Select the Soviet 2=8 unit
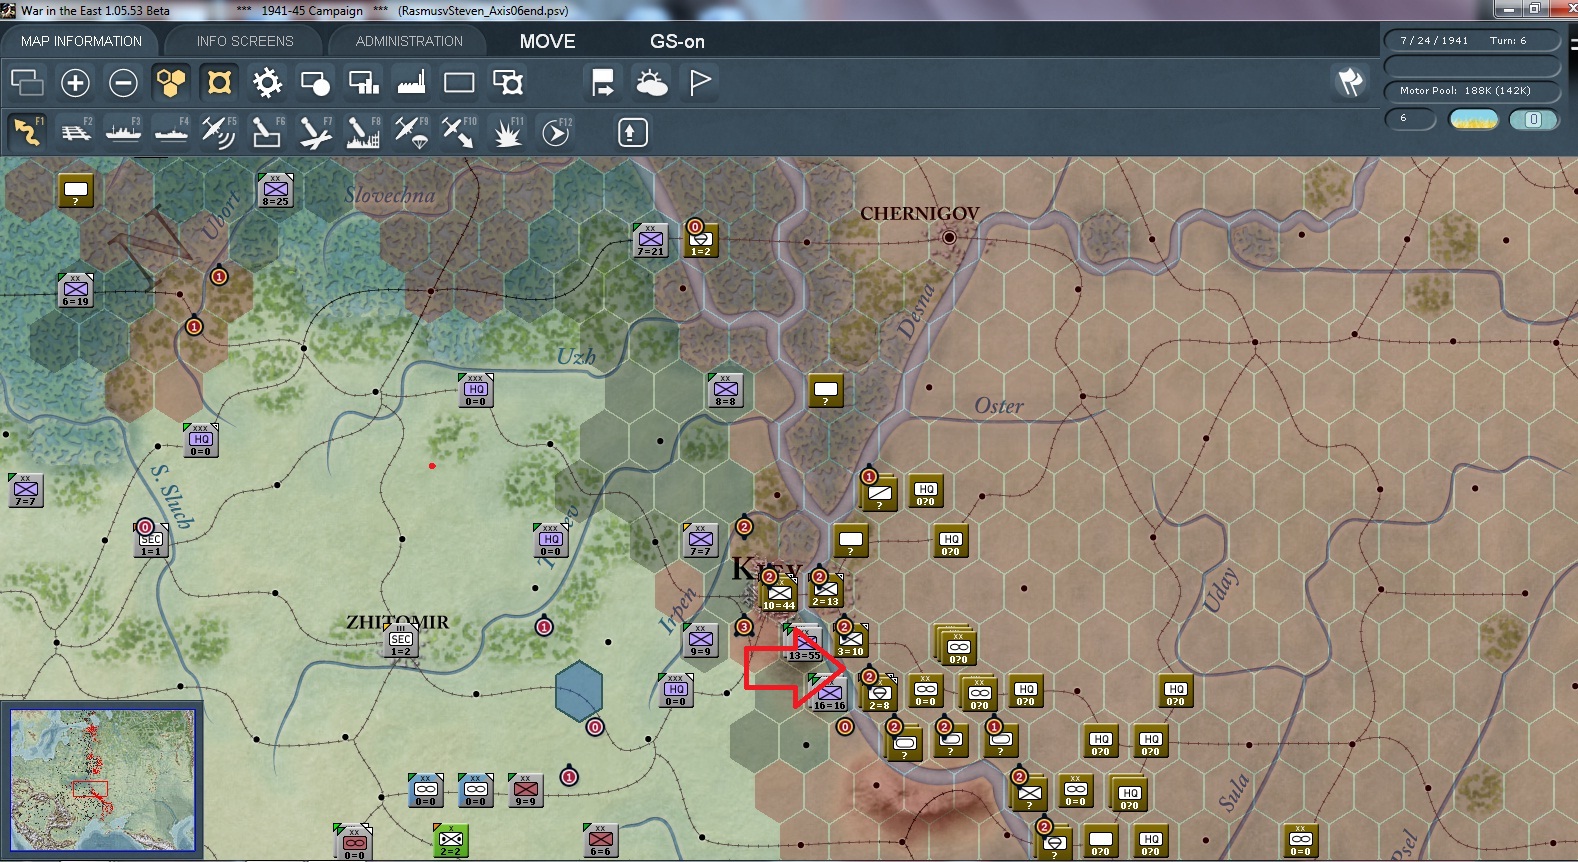Image resolution: width=1578 pixels, height=862 pixels. click(880, 693)
